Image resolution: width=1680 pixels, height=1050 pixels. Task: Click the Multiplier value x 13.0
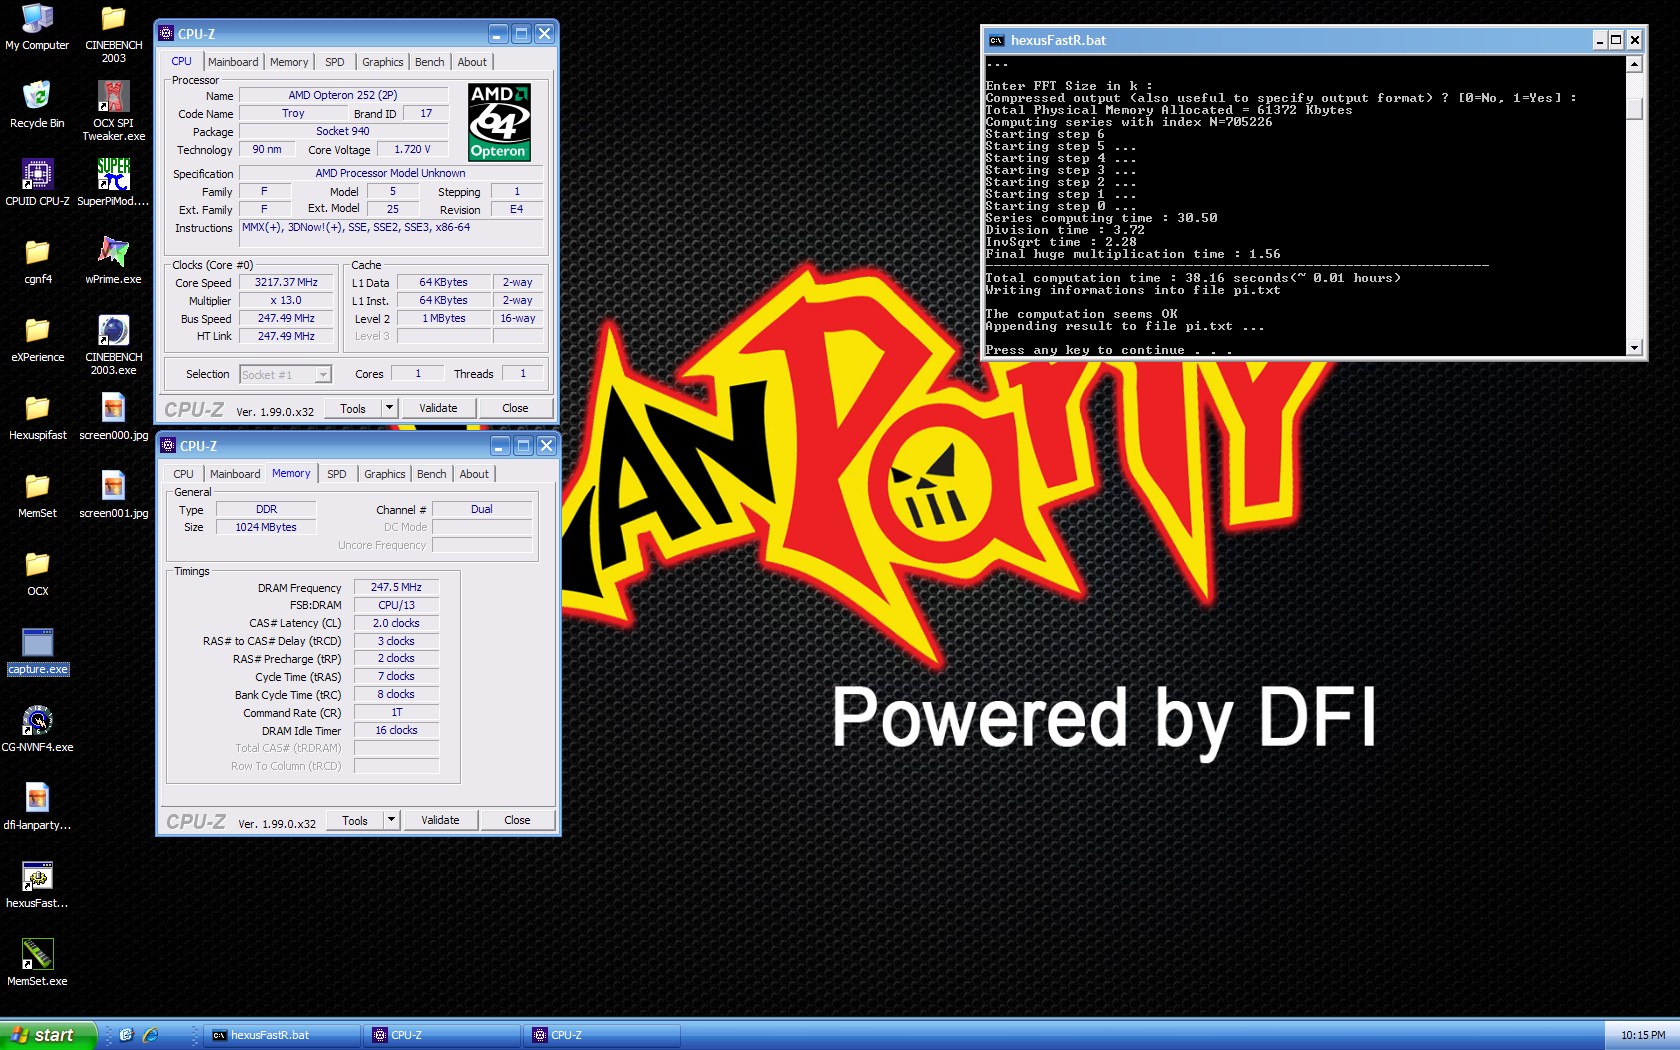coord(286,300)
